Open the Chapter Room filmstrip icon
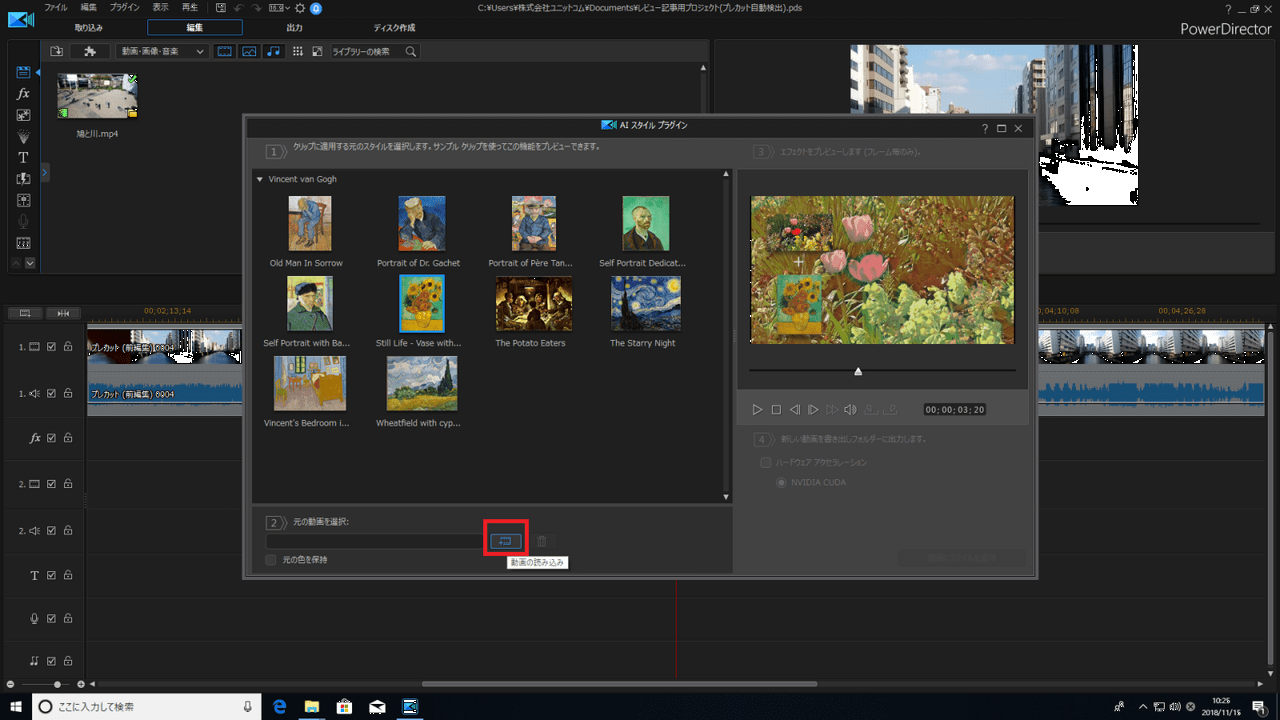The image size is (1280, 720). pos(23,243)
